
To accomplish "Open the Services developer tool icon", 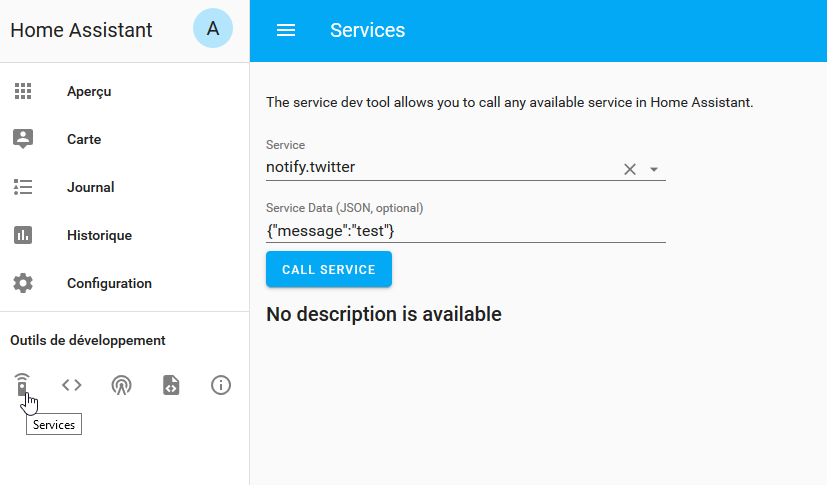I will 23,385.
